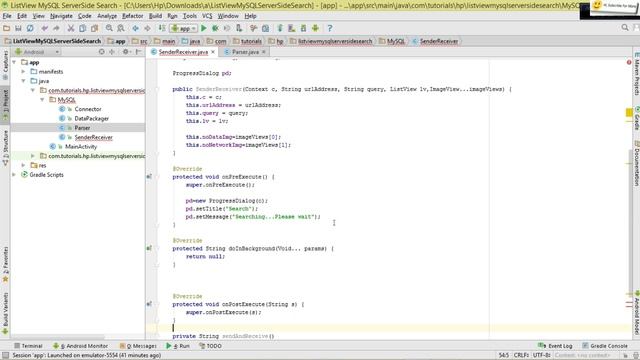
Task: Select MainActivity in the project tree
Action: pos(81,147)
